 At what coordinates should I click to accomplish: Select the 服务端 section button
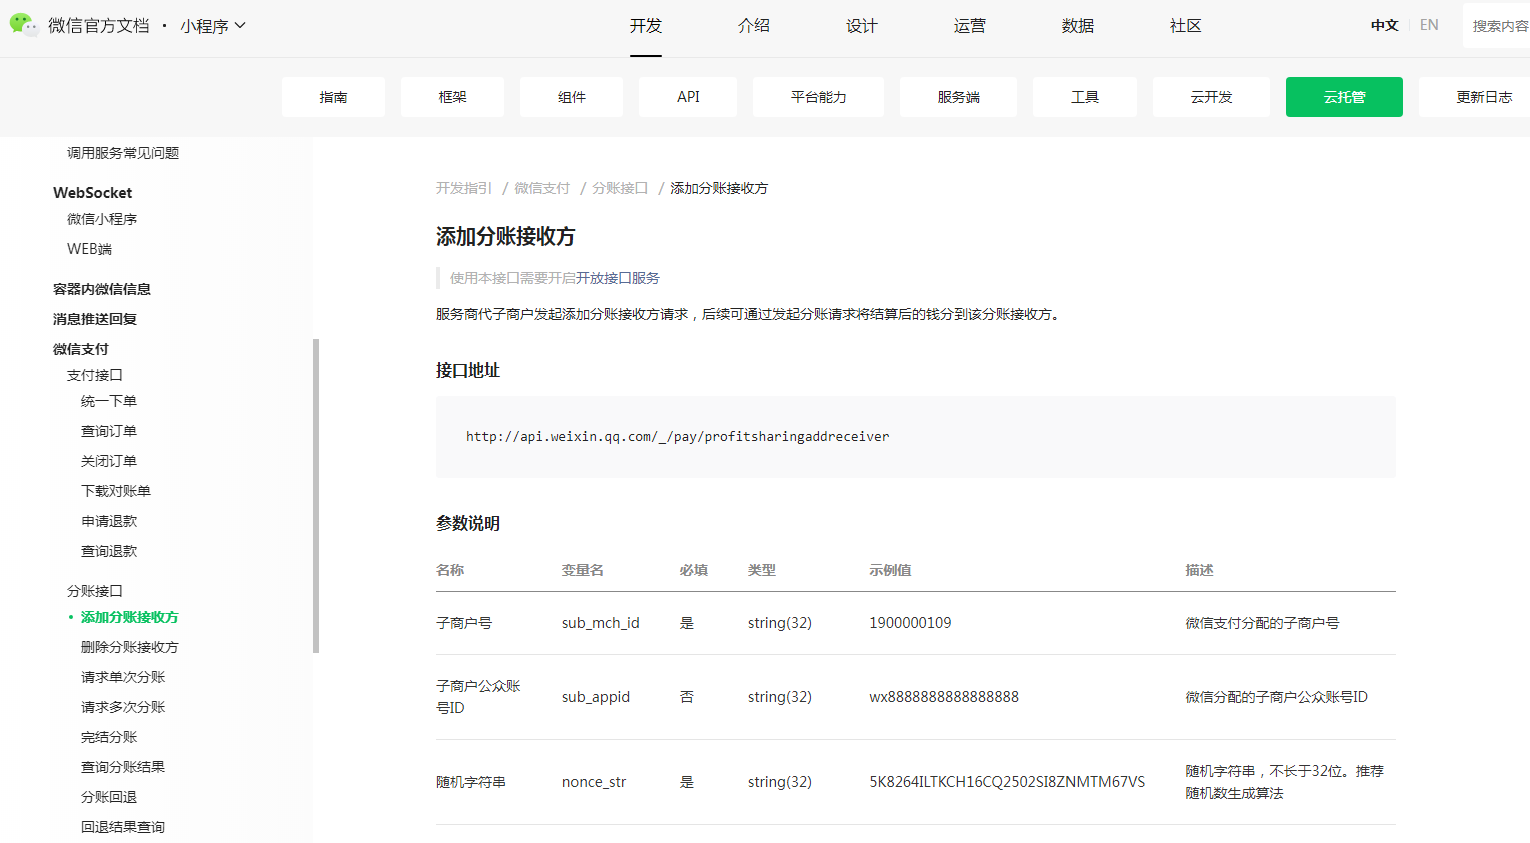pos(958,97)
